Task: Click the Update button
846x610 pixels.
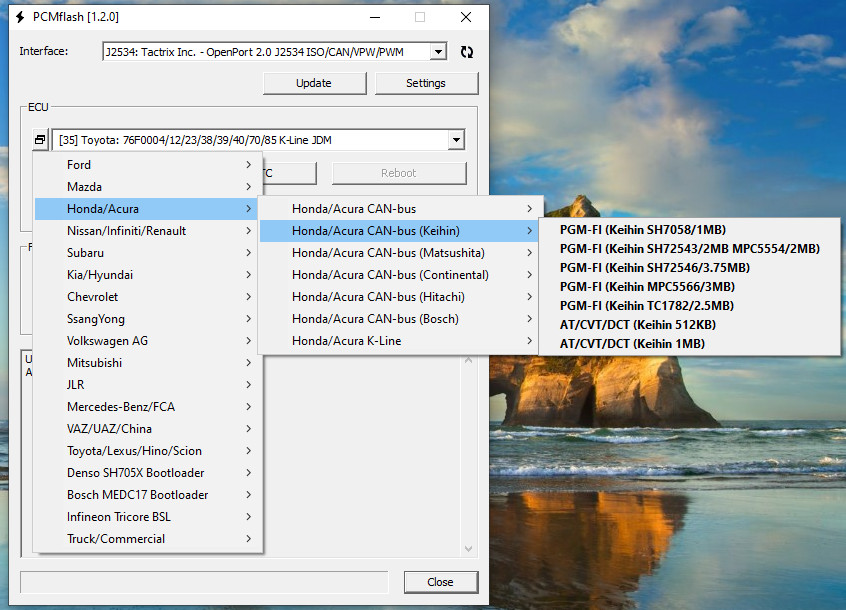Action: pos(314,83)
